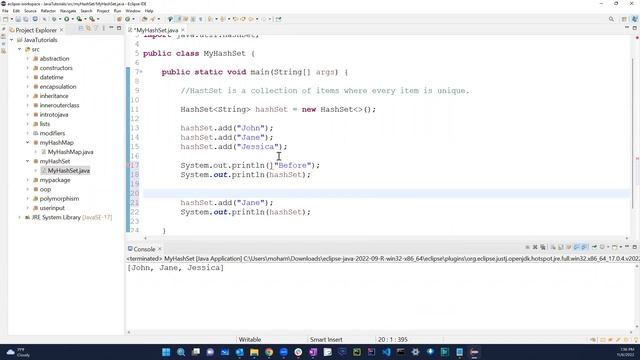Expand the abstraction package
This screenshot has height=360, width=640.
(x=28, y=59)
